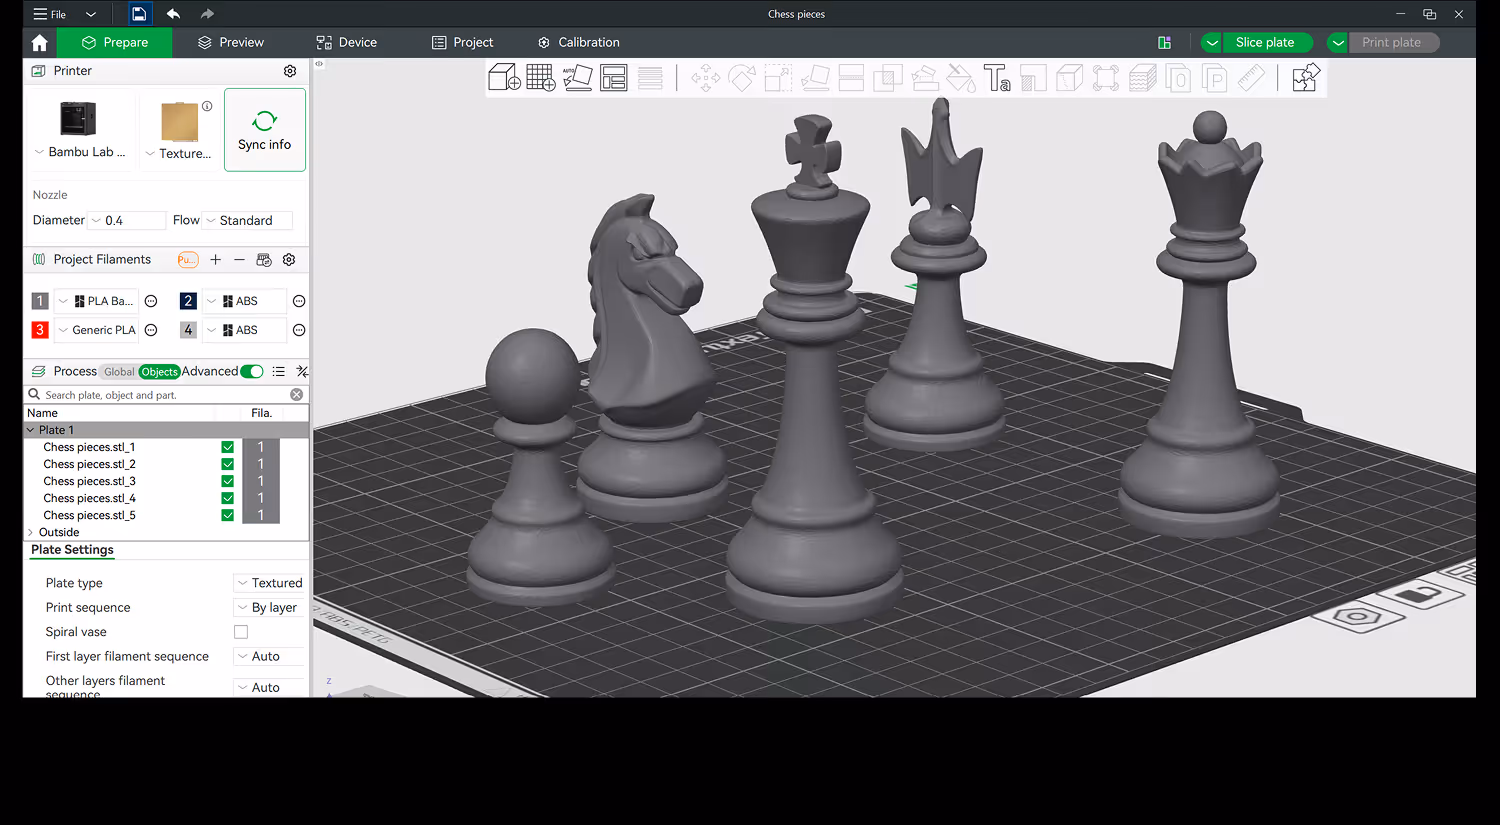Open filament 2 ABS dropdown
This screenshot has width=1500, height=825.
tap(245, 301)
